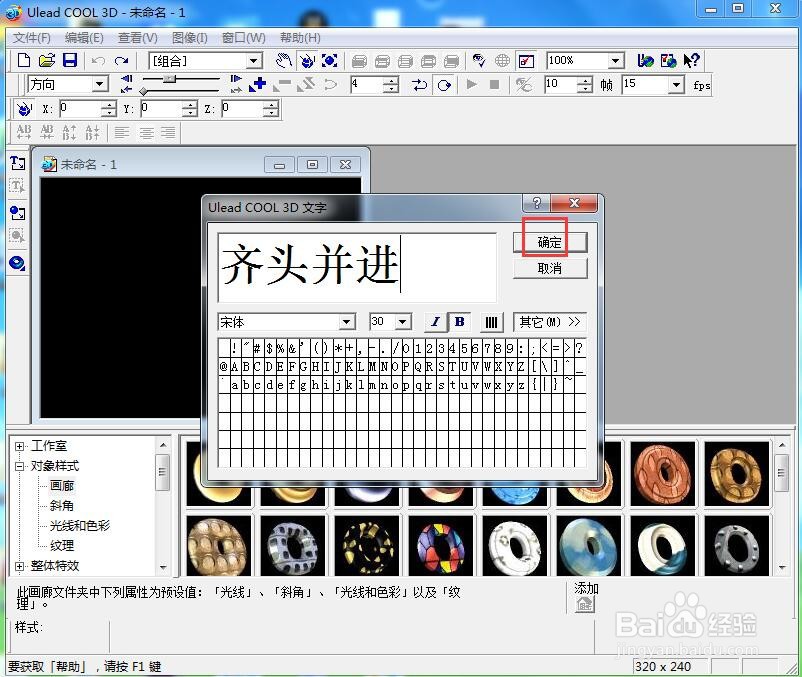
Task: Click the Insert Text tool in left sidebar
Action: pos(17,163)
